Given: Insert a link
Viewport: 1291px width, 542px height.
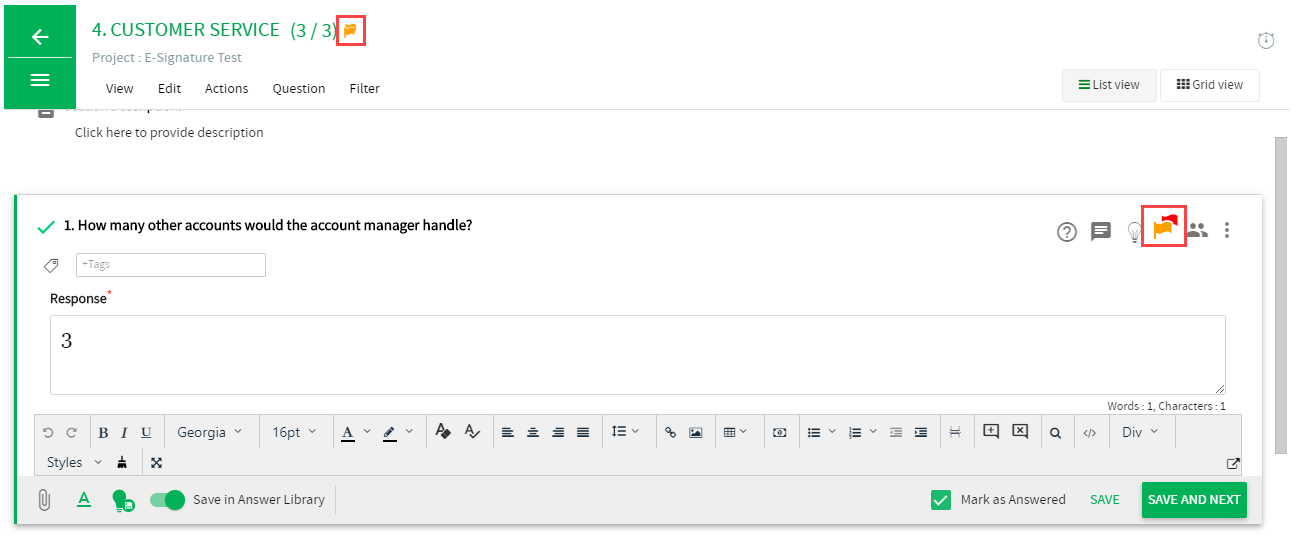Looking at the screenshot, I should click(671, 432).
